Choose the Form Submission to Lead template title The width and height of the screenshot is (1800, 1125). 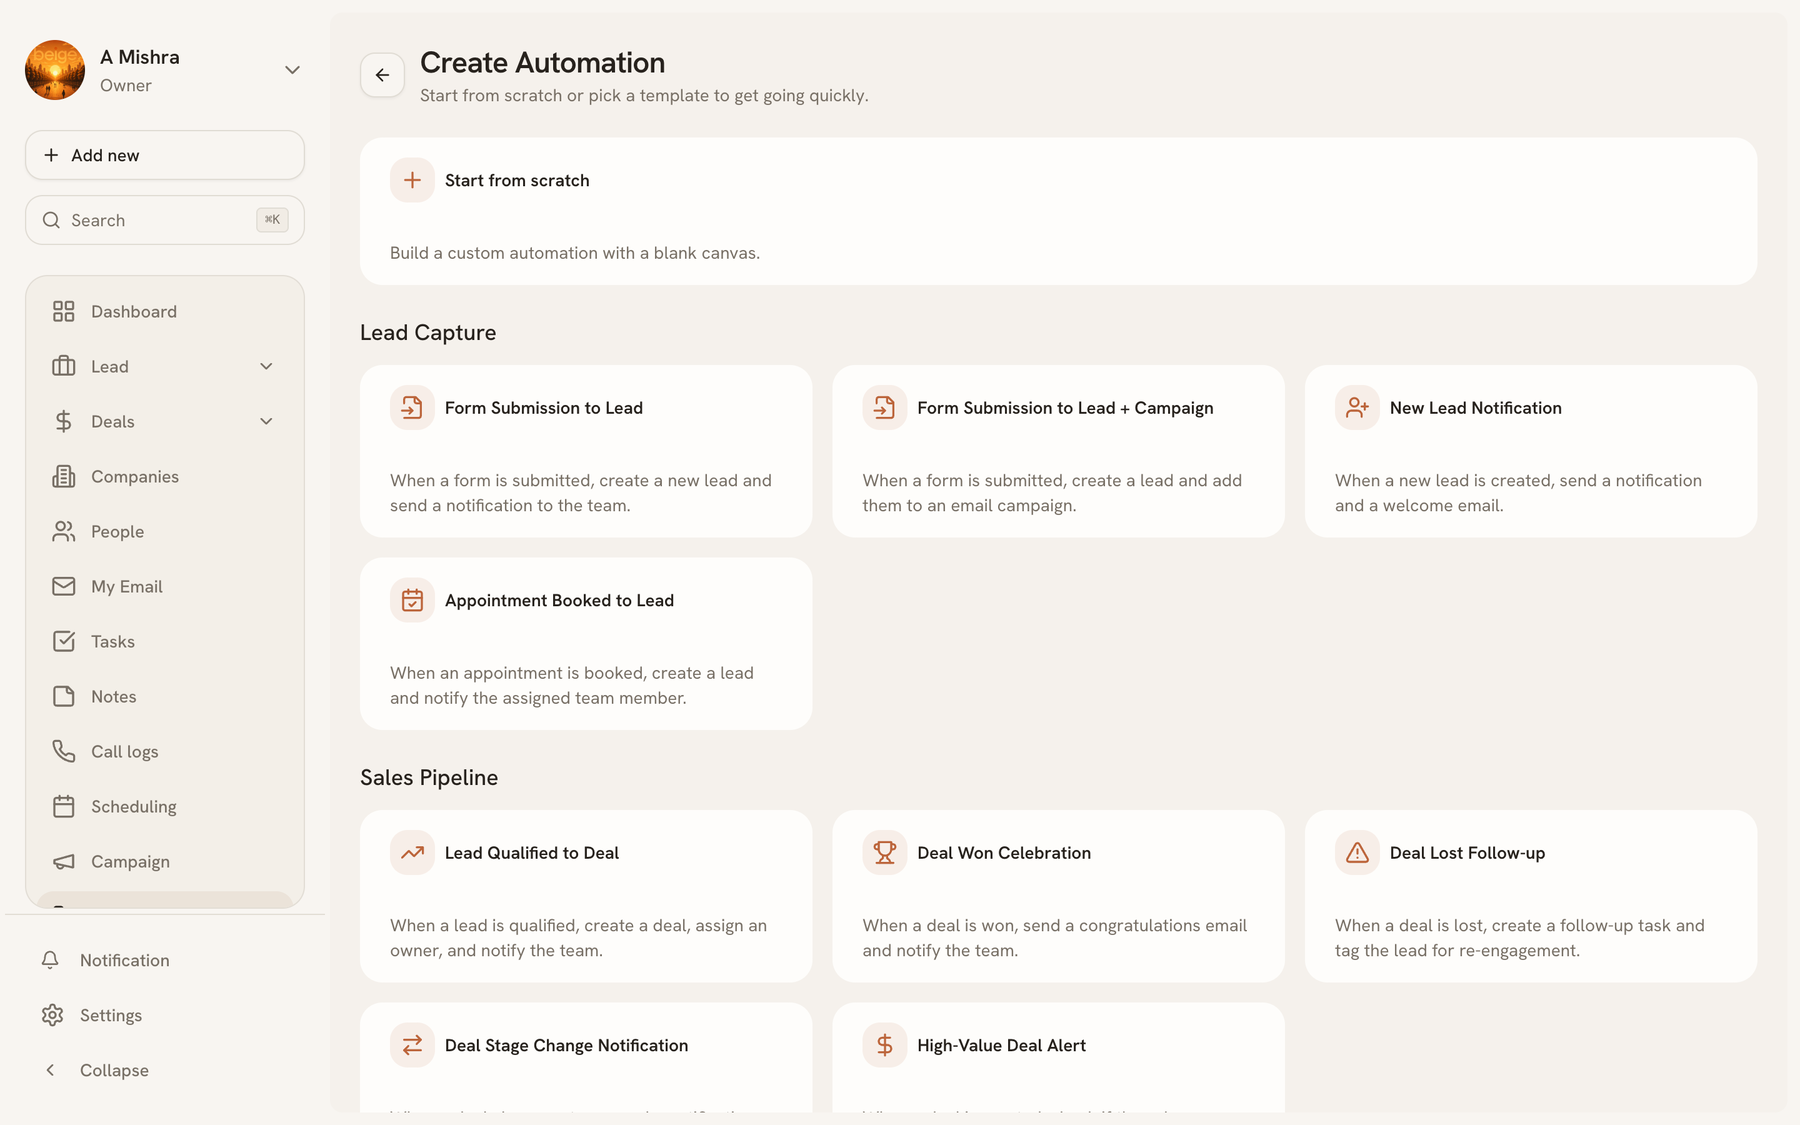544,407
